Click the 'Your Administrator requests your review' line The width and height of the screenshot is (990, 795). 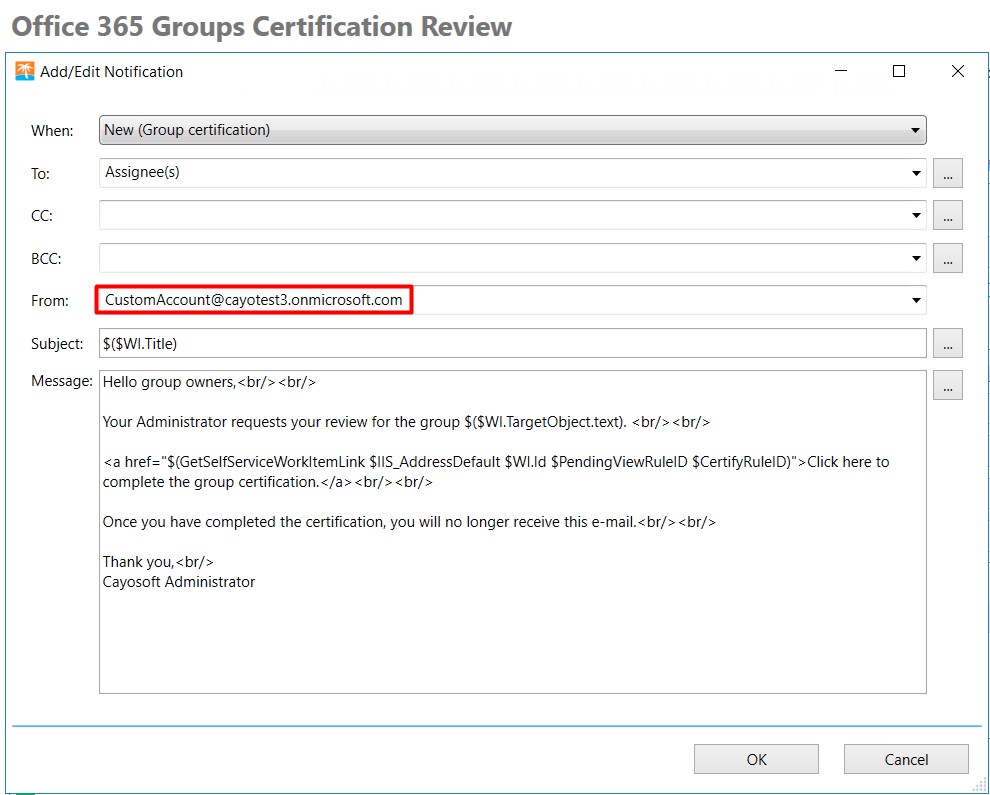[x=406, y=422]
